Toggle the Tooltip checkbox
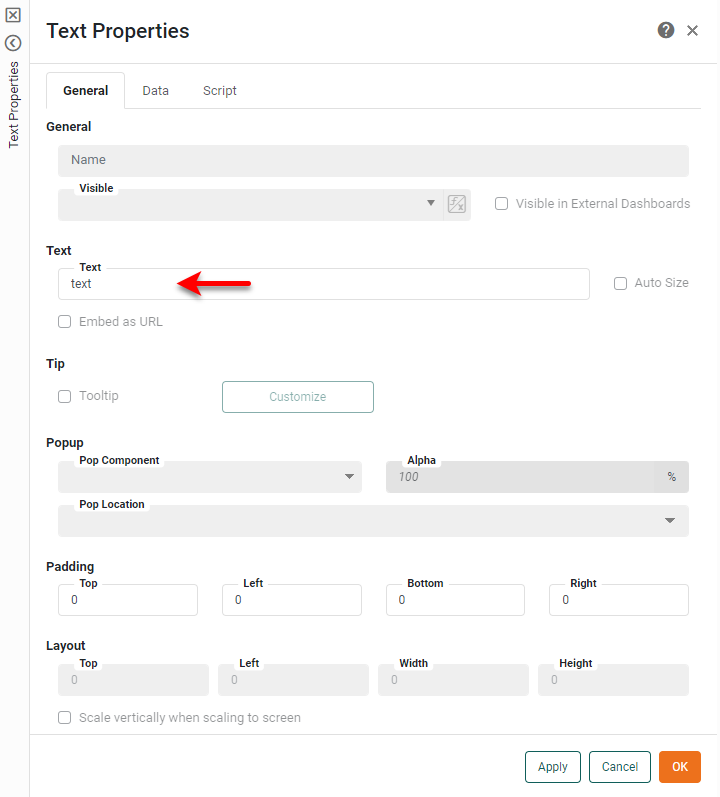Screen dimensions: 720x797 tap(65, 396)
